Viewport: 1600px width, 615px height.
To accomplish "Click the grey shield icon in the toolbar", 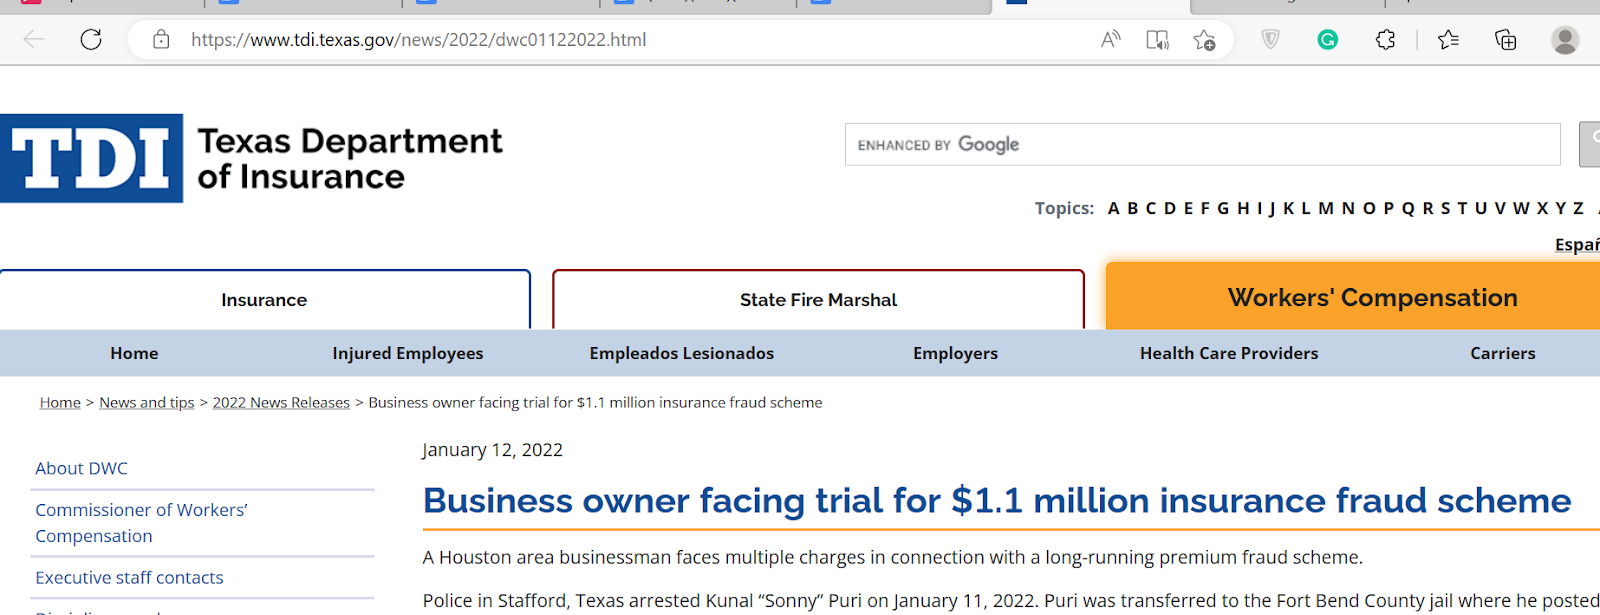I will coord(1270,40).
